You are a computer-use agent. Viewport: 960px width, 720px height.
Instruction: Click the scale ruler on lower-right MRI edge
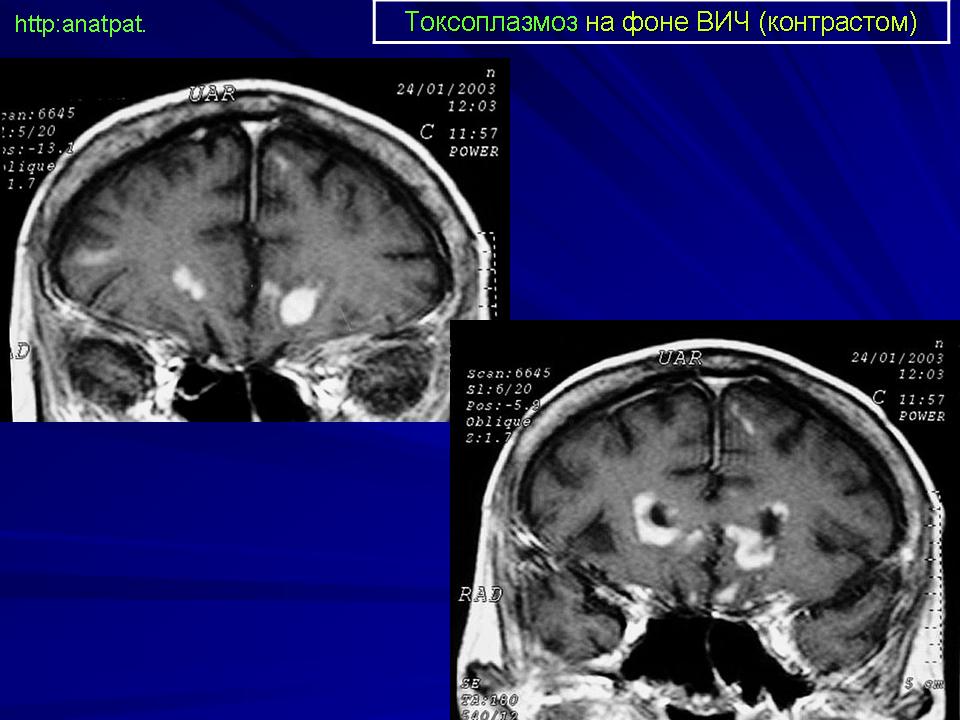(x=937, y=580)
